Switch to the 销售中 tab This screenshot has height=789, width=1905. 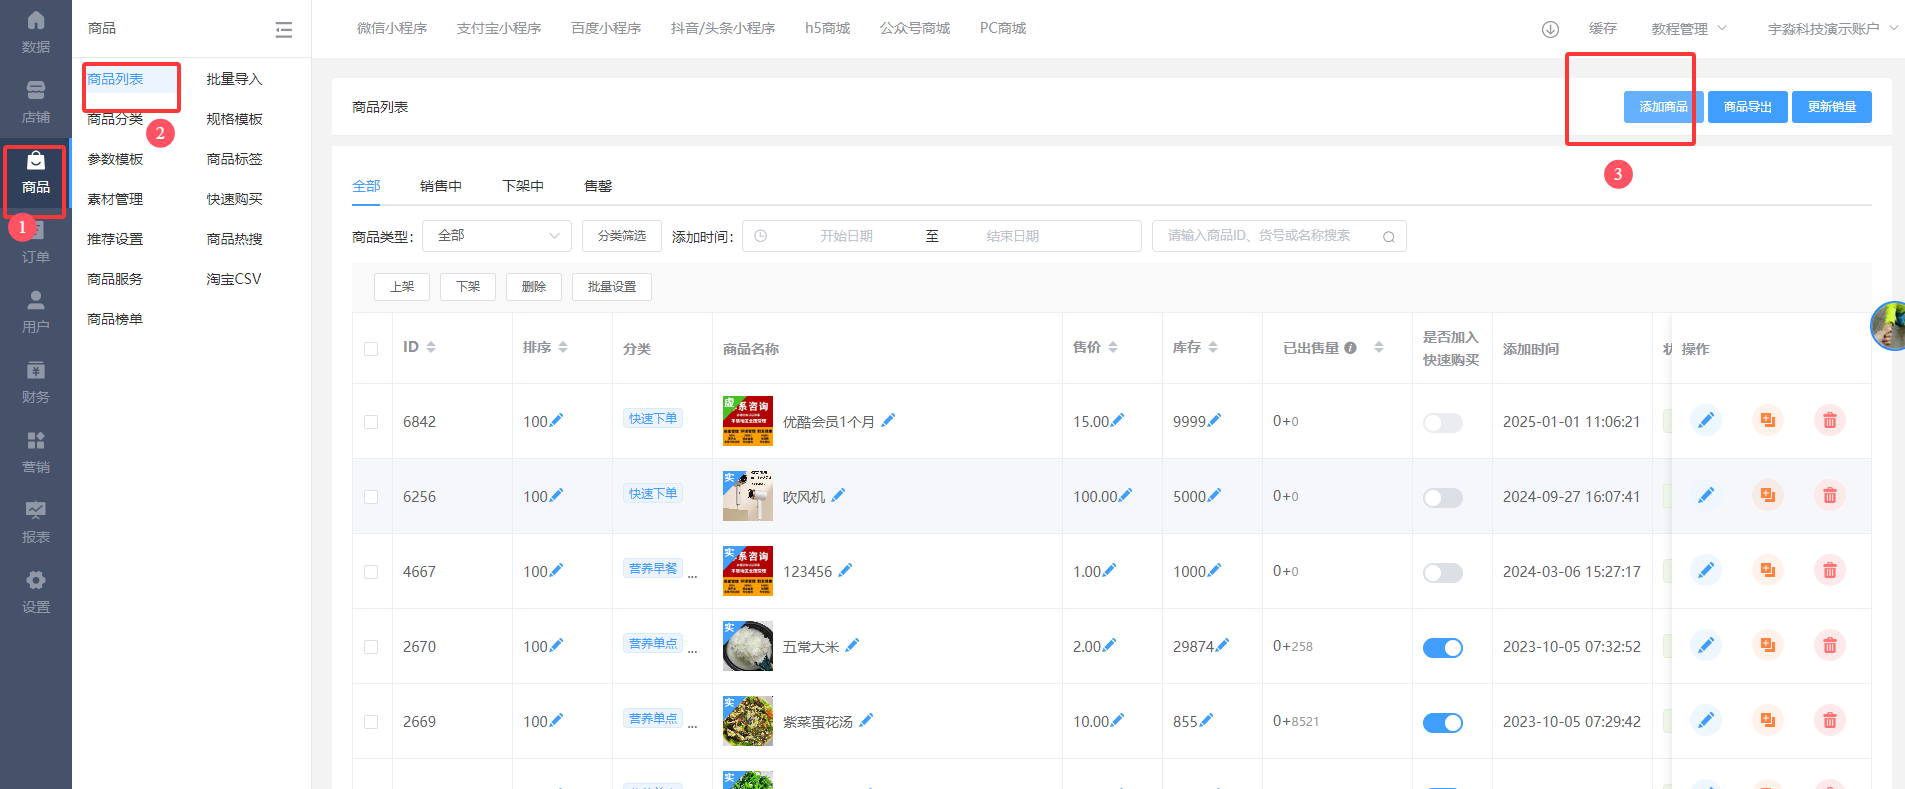(x=441, y=186)
